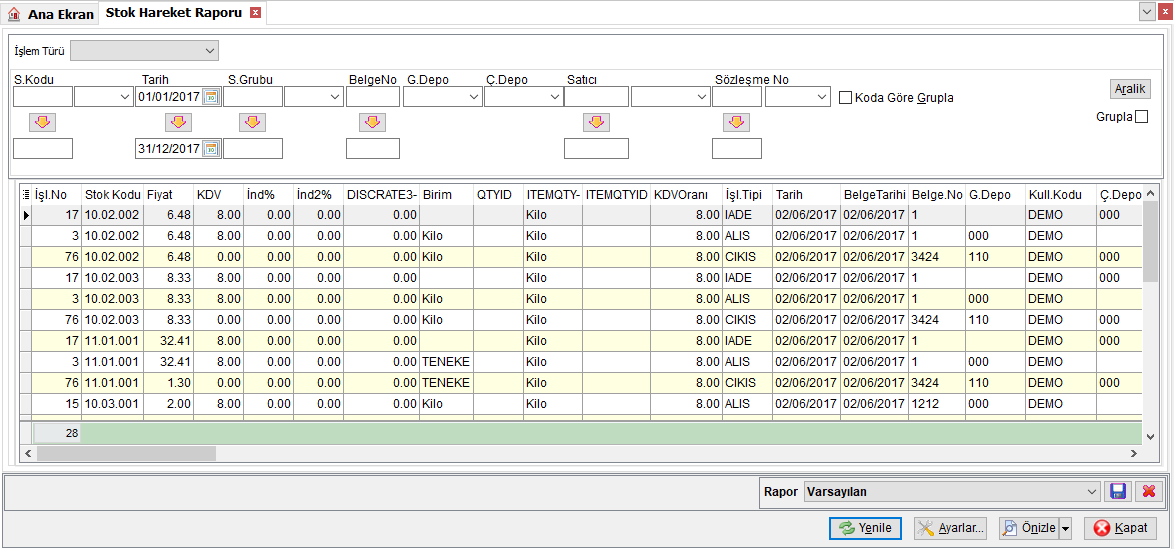
Task: Click the ITEMQTYID column header
Action: point(616,195)
